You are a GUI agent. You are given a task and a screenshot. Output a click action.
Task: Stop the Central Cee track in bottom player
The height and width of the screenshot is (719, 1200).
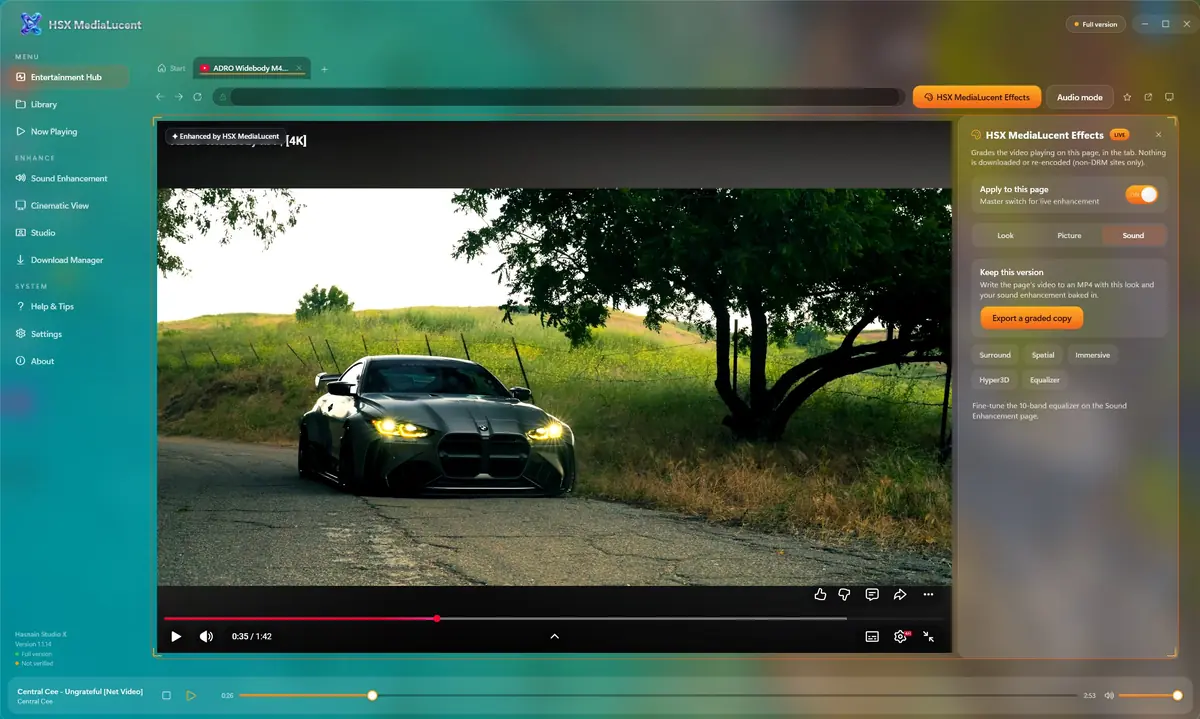point(167,695)
